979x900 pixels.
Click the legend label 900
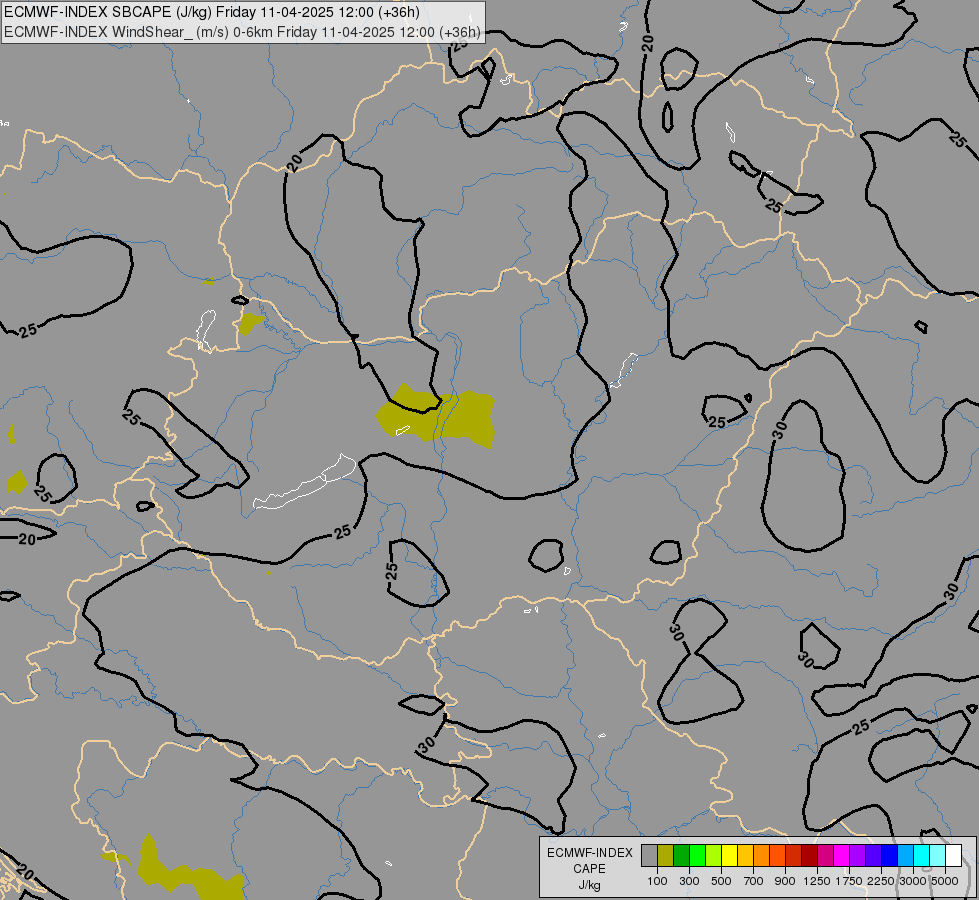785,881
